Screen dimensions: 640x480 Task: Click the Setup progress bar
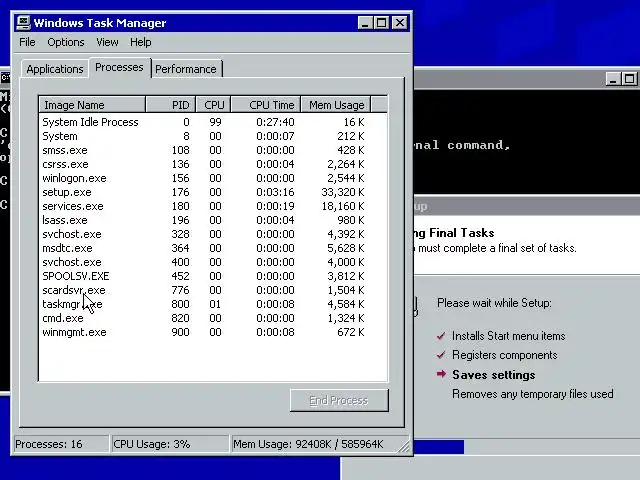(527, 447)
